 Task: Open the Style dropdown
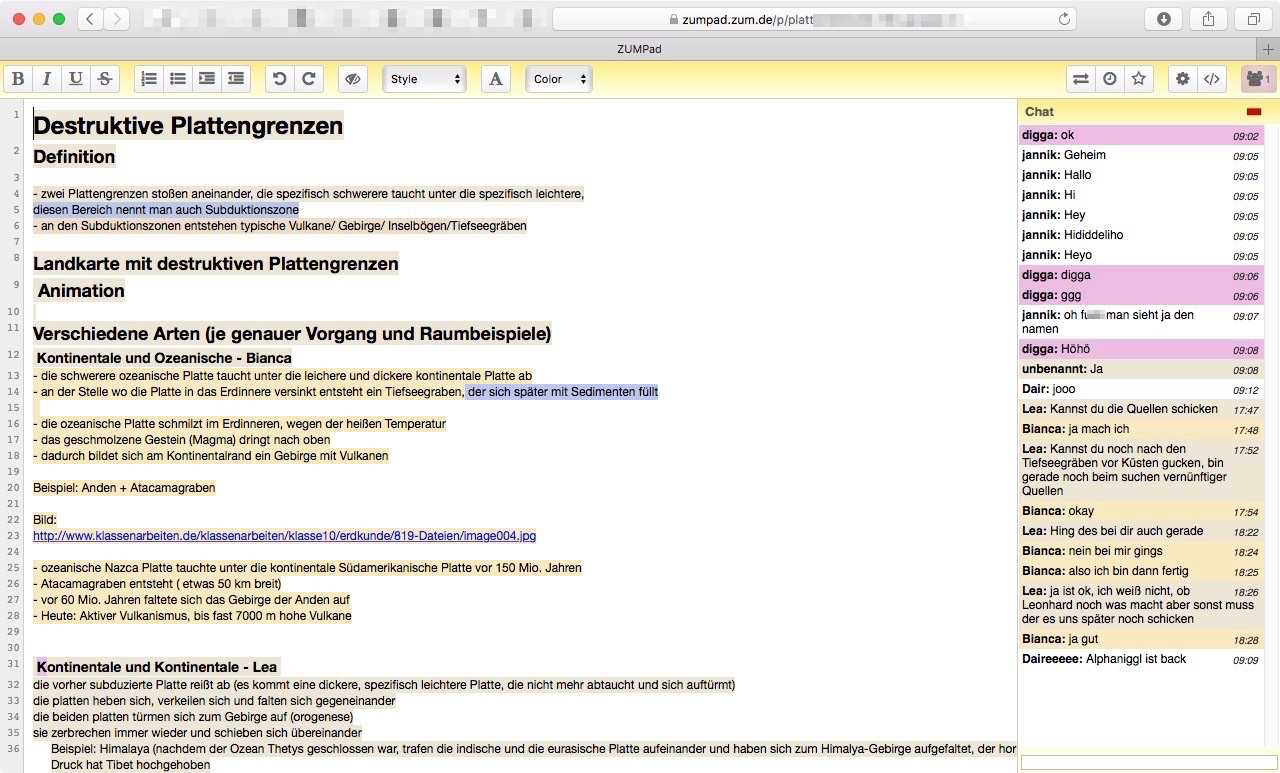(425, 79)
